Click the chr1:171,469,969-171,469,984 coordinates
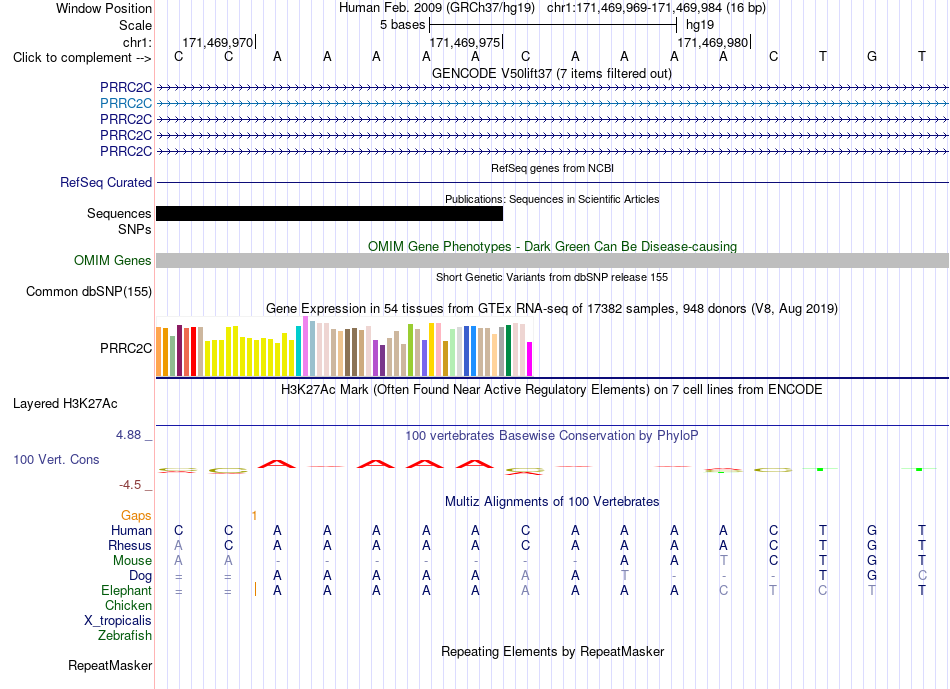Image resolution: width=950 pixels, height=689 pixels. (634, 8)
